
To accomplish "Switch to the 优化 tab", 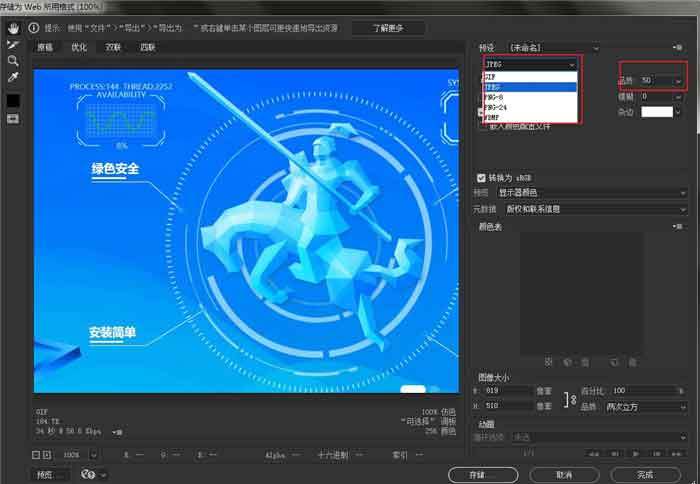I will 79,47.
